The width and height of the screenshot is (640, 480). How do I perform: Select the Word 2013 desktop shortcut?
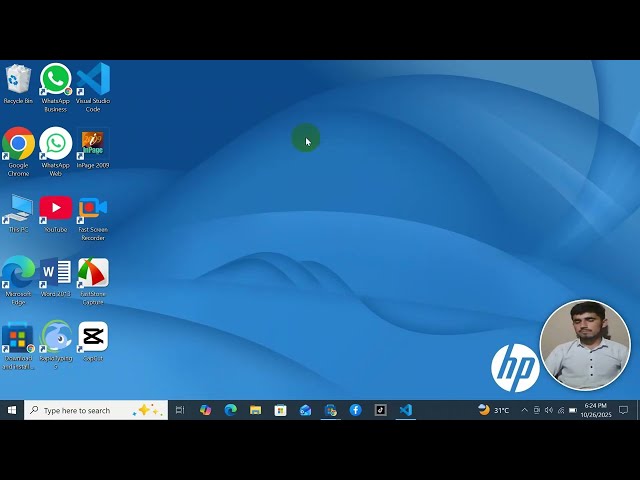pos(56,277)
